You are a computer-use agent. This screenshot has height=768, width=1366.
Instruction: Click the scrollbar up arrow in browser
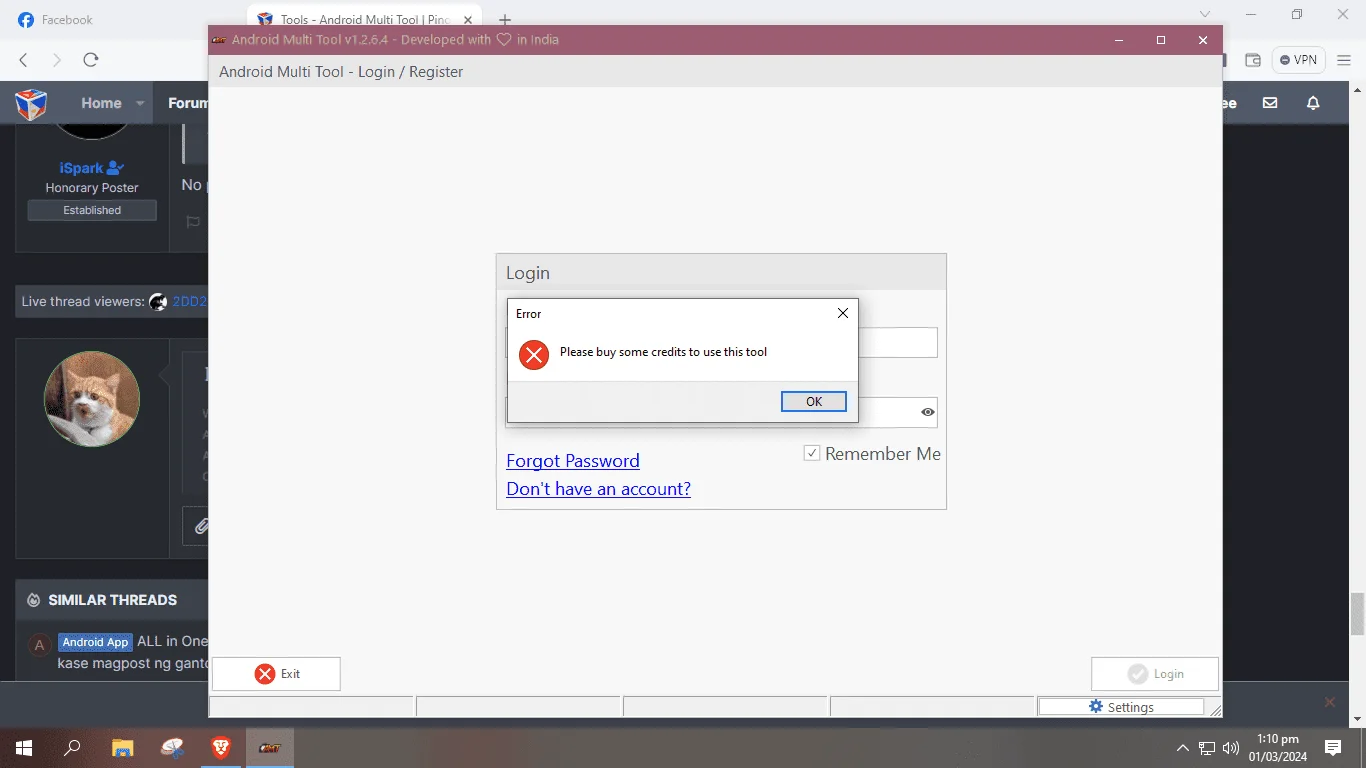click(1357, 89)
